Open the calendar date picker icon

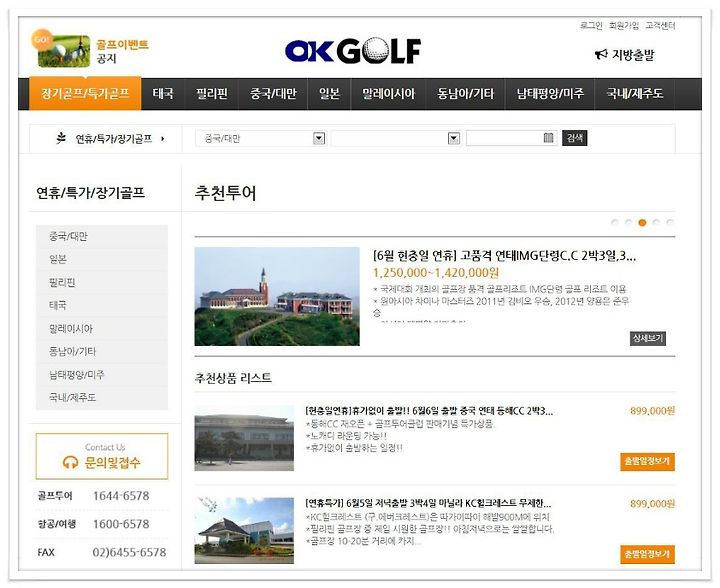click(x=548, y=138)
